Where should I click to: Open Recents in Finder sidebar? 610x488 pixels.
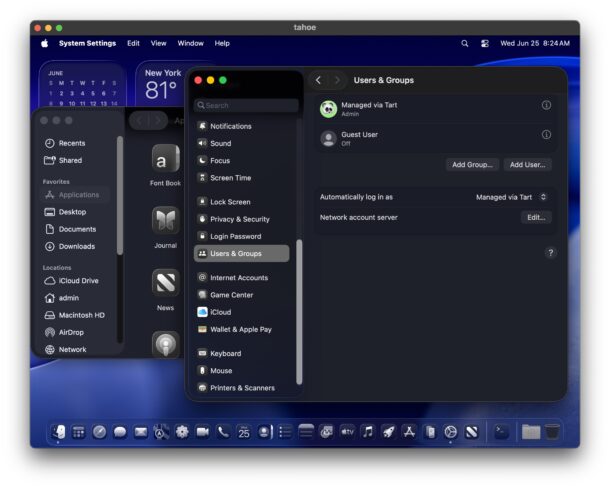[x=75, y=143]
